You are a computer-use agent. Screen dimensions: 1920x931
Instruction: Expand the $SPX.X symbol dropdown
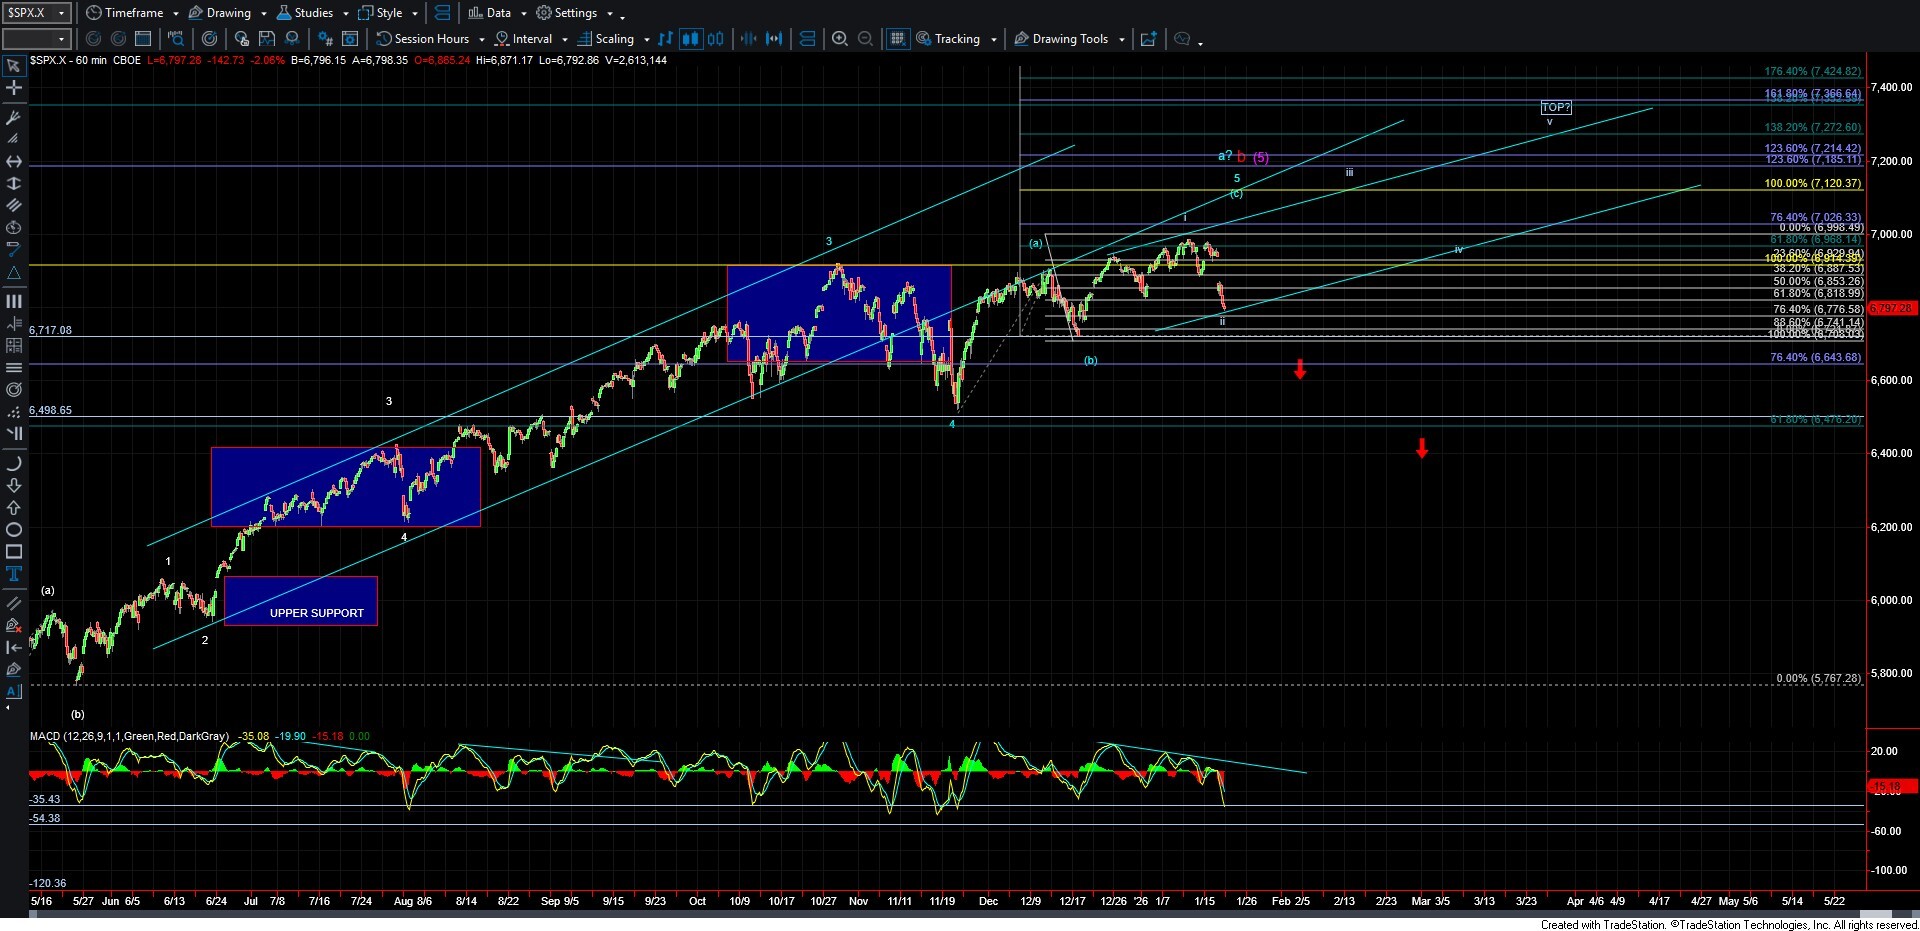point(61,13)
